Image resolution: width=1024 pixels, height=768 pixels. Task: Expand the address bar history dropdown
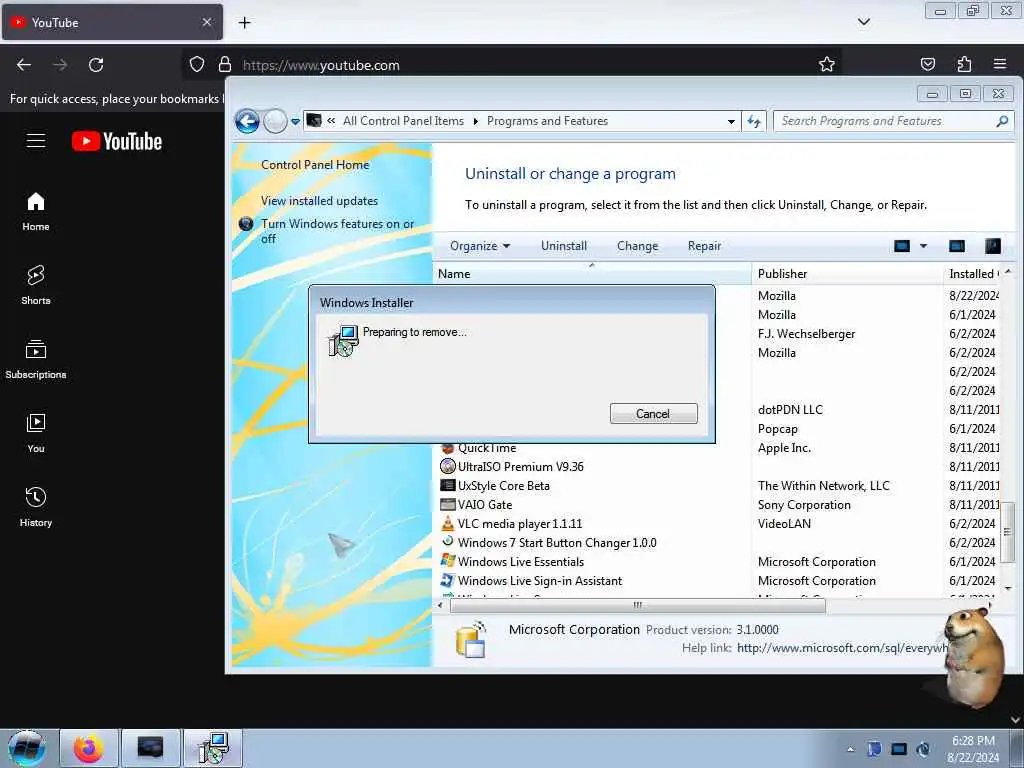731,121
